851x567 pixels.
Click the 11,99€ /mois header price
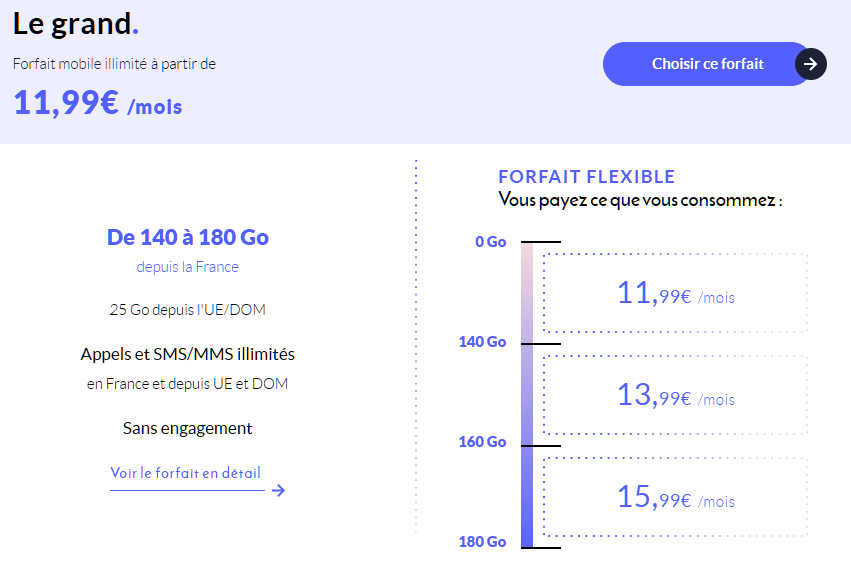[x=97, y=103]
